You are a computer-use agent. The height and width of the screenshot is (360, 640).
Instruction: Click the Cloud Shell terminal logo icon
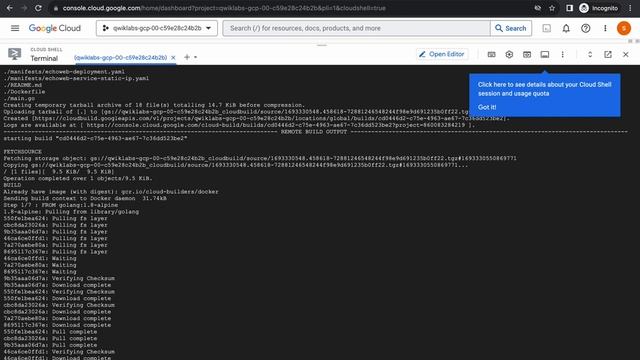point(15,54)
